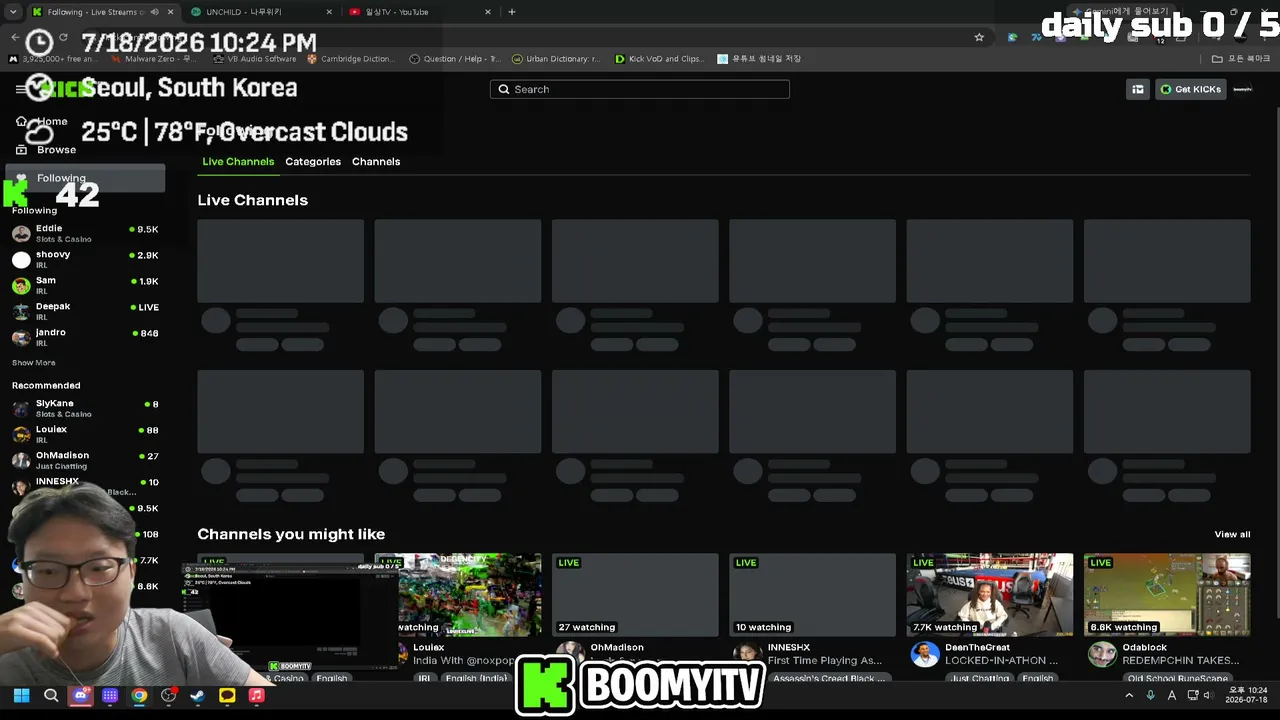Image resolution: width=1280 pixels, height=720 pixels.
Task: Switch to the Live Channels tab
Action: [x=238, y=162]
